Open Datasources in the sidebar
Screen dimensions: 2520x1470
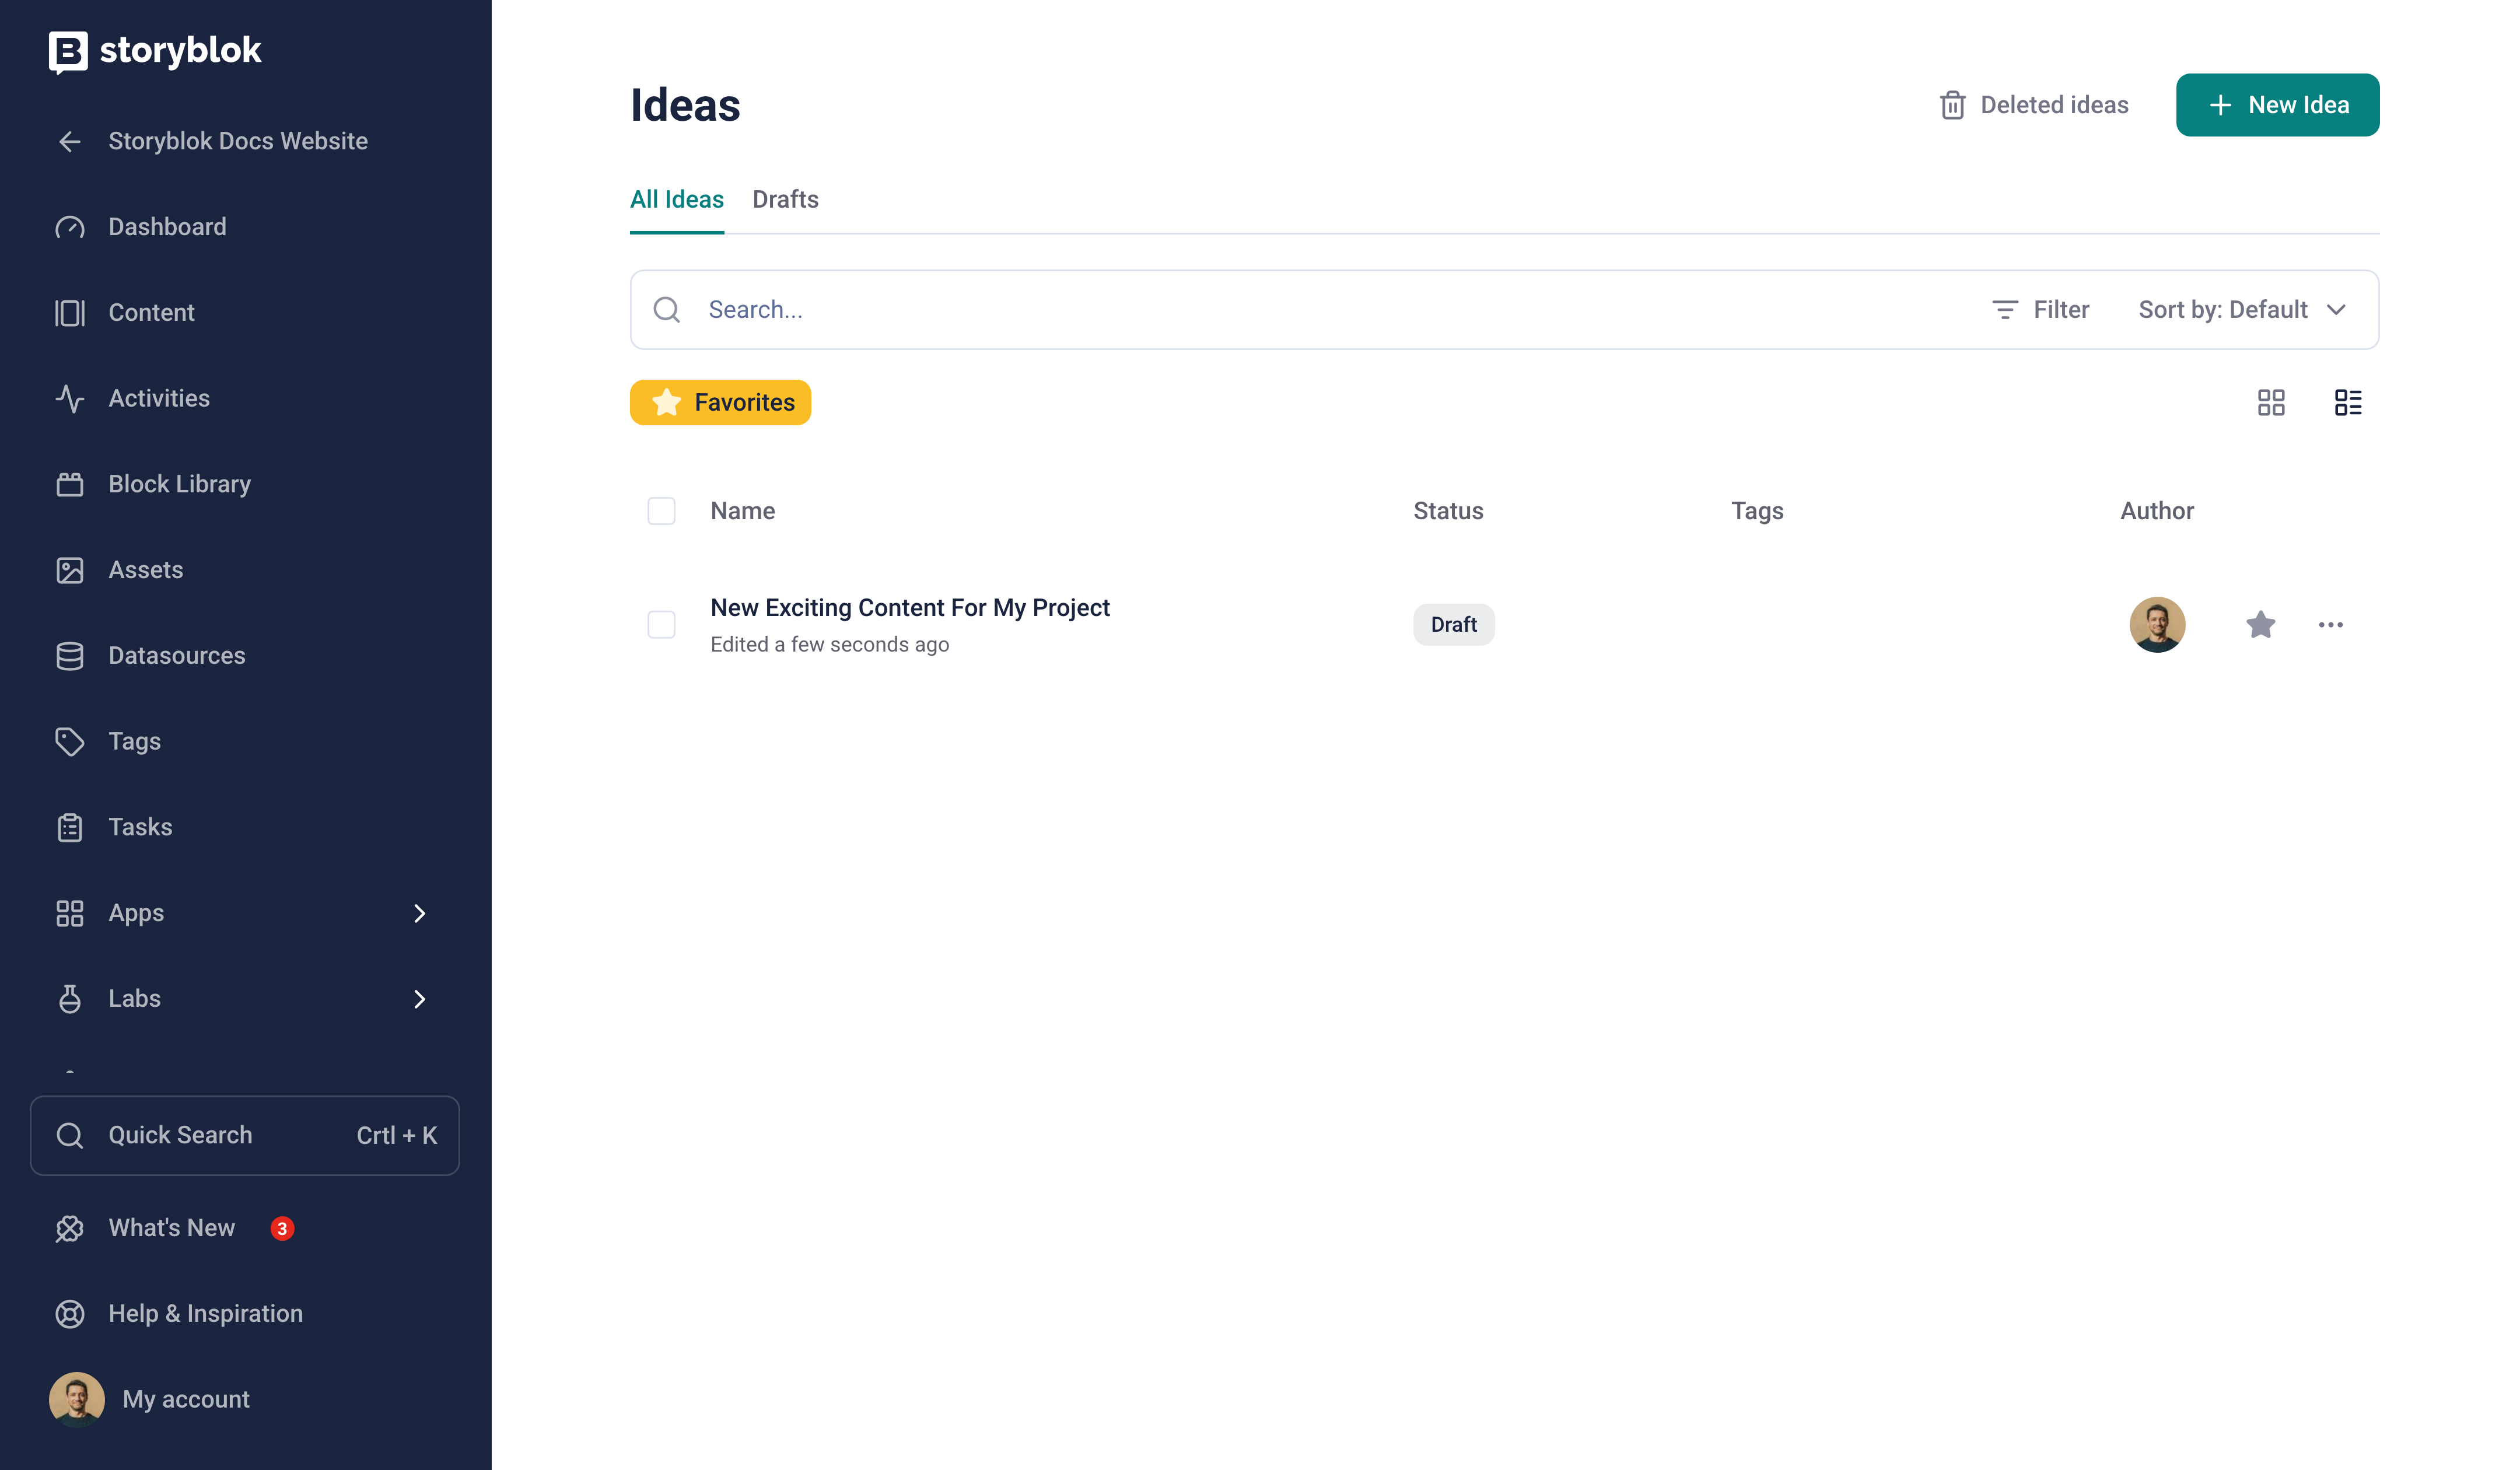click(176, 656)
